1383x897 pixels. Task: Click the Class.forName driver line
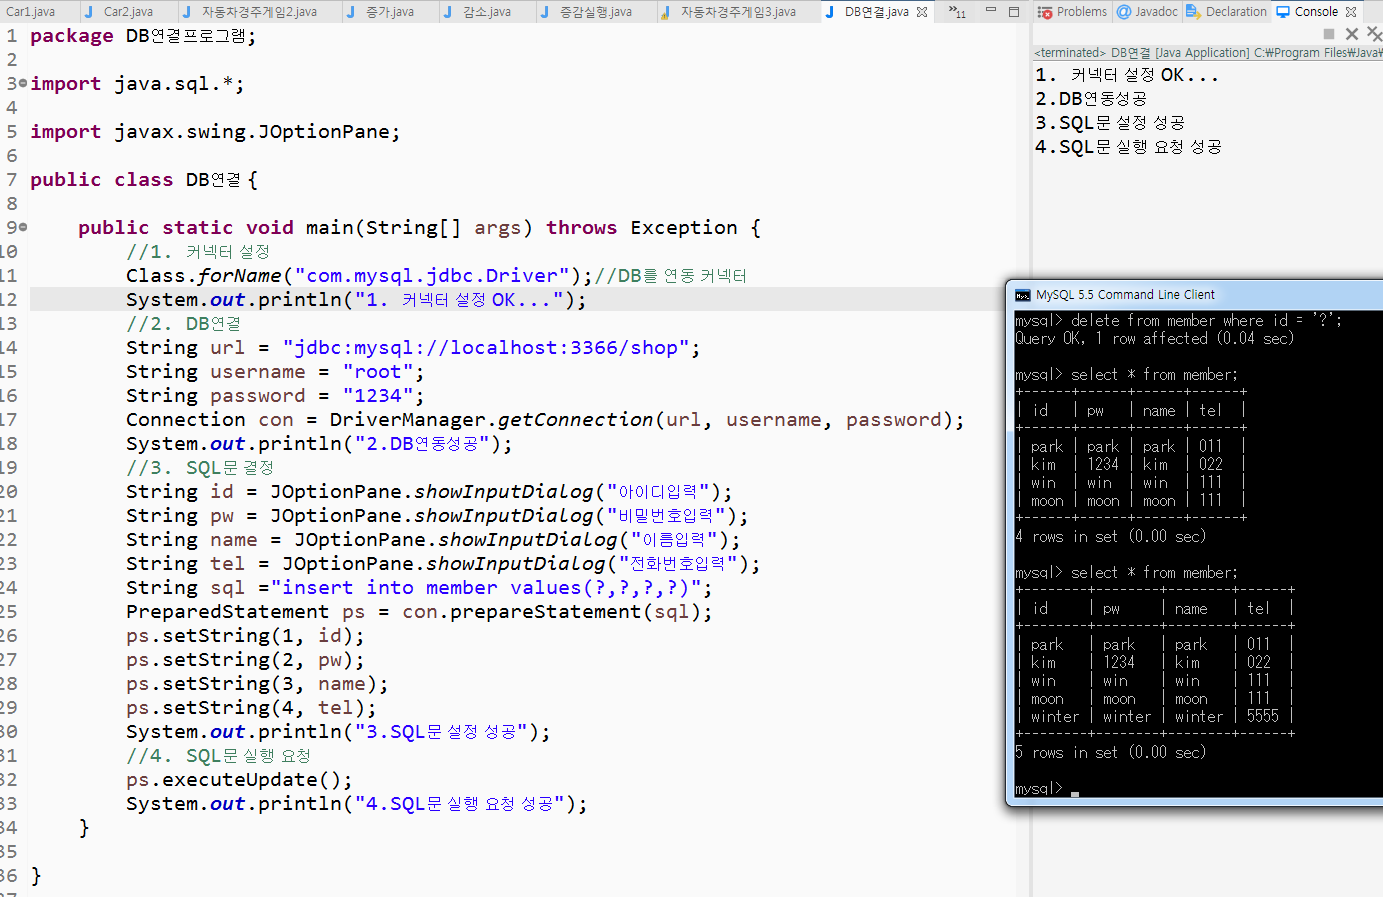click(x=436, y=276)
